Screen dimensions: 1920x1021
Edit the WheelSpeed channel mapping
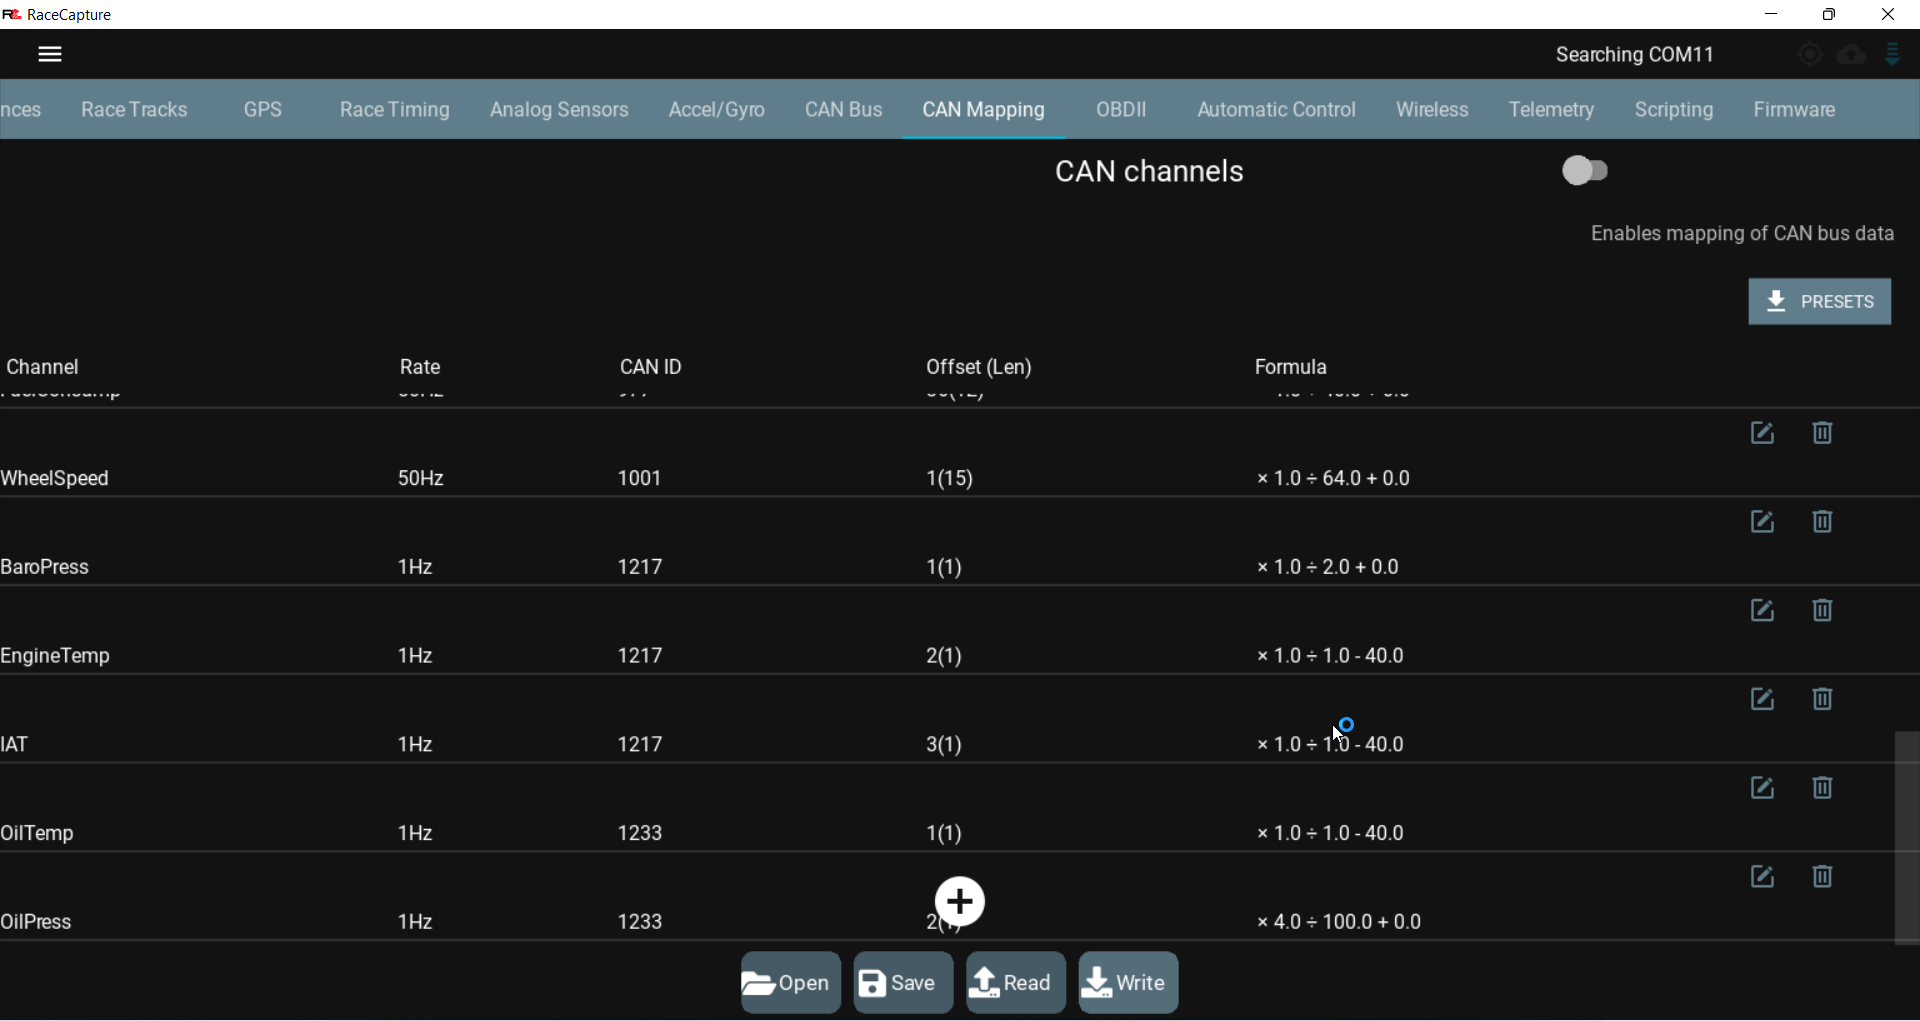(x=1762, y=434)
